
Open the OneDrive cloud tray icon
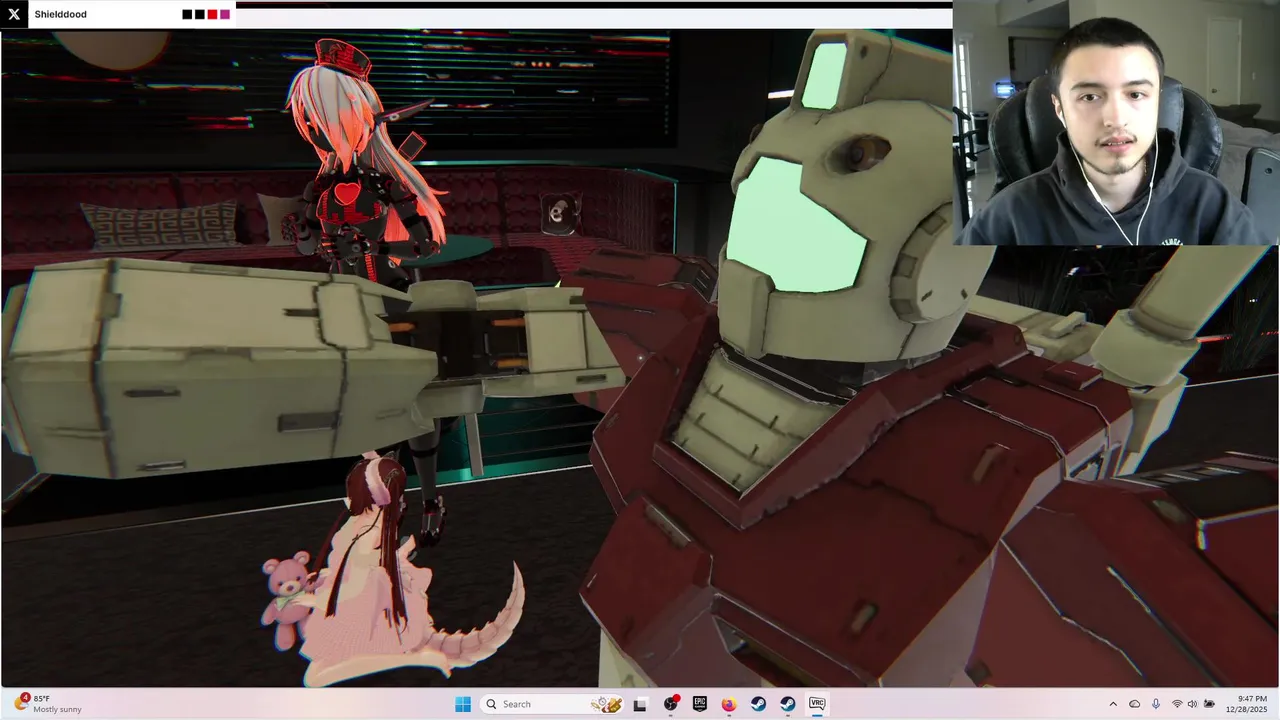(1135, 704)
